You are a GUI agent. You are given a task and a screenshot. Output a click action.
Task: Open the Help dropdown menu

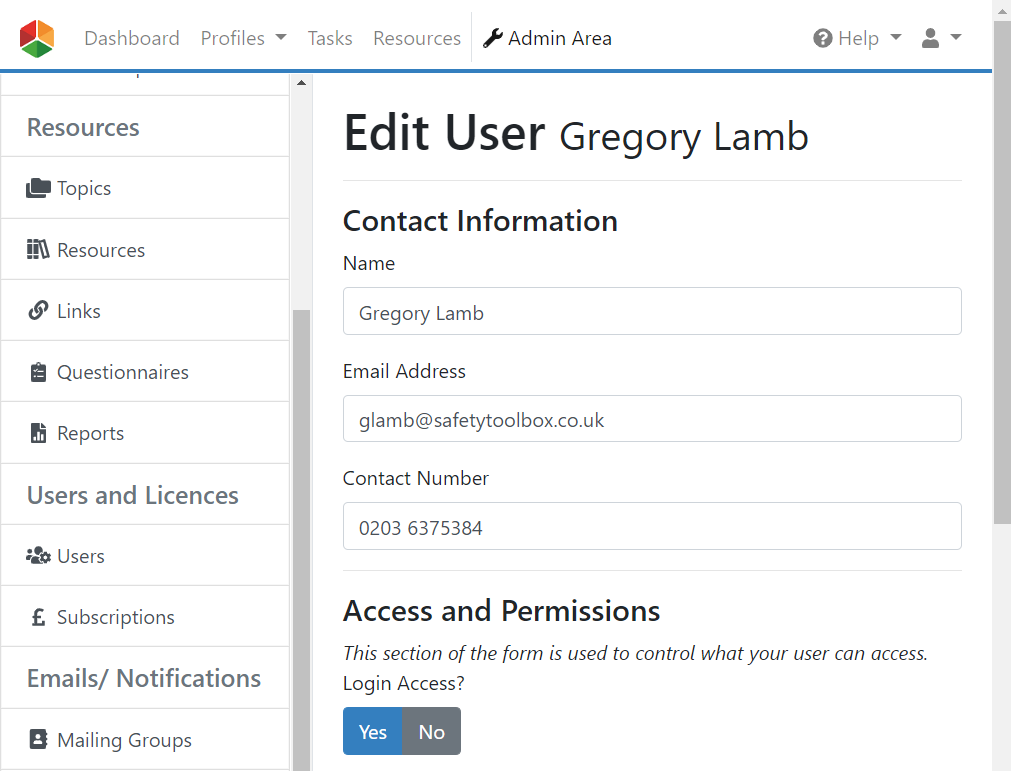[857, 39]
